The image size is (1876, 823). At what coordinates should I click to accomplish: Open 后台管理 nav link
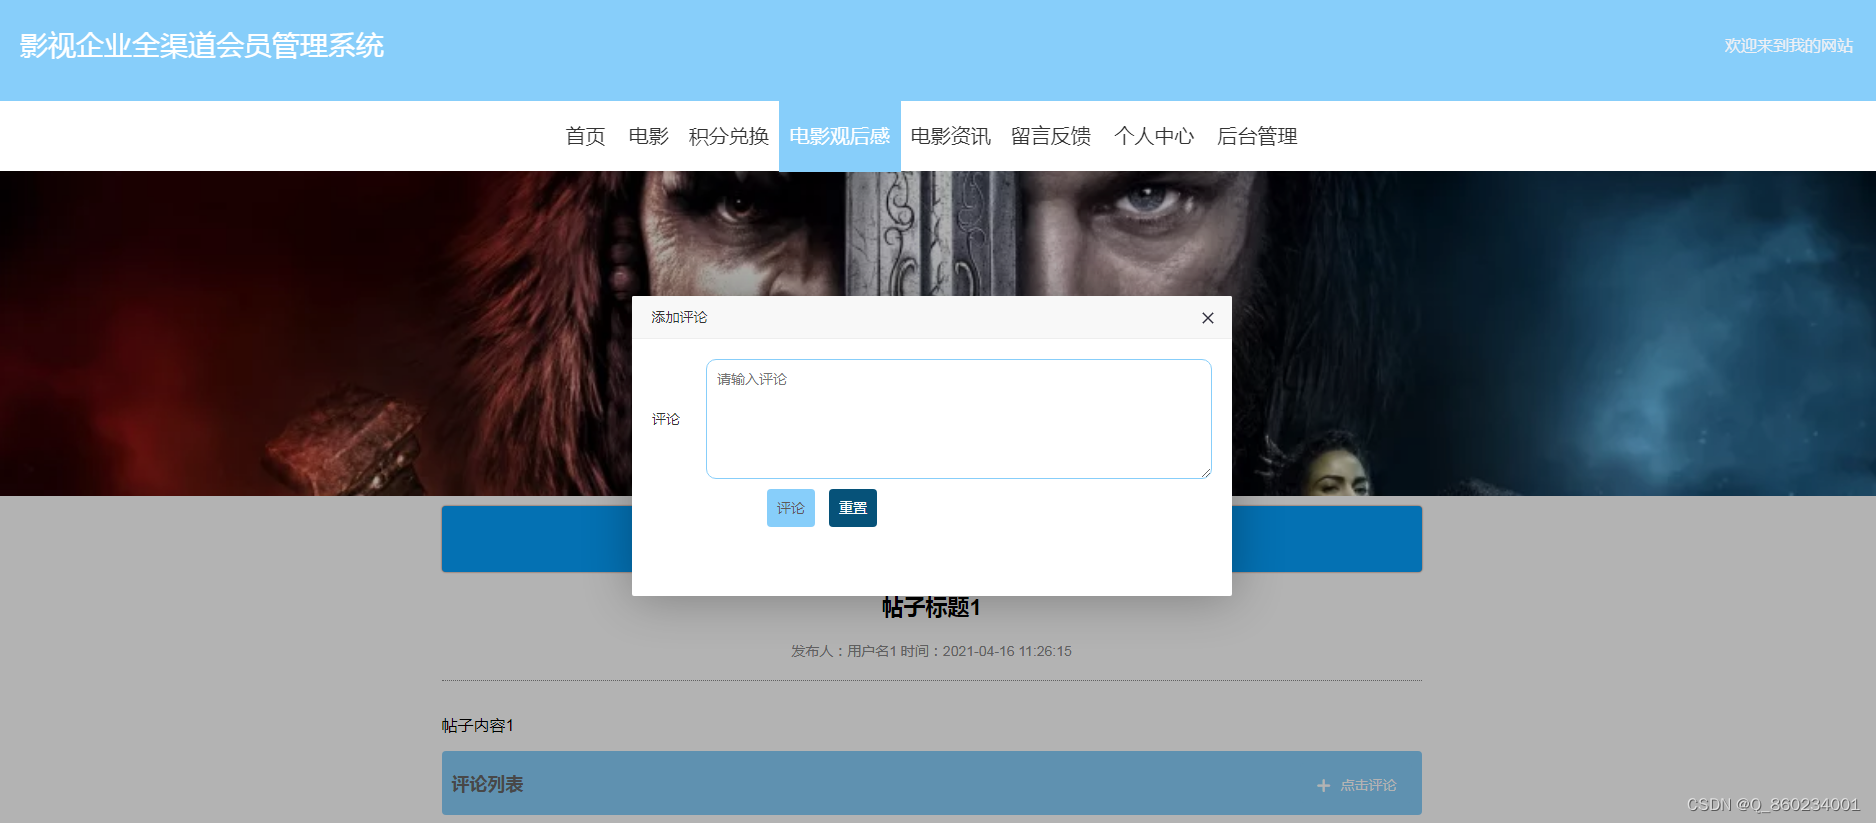point(1257,136)
